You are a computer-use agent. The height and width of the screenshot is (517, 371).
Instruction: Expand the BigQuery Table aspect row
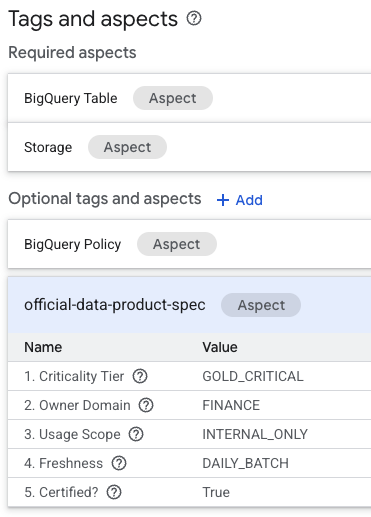coord(189,98)
